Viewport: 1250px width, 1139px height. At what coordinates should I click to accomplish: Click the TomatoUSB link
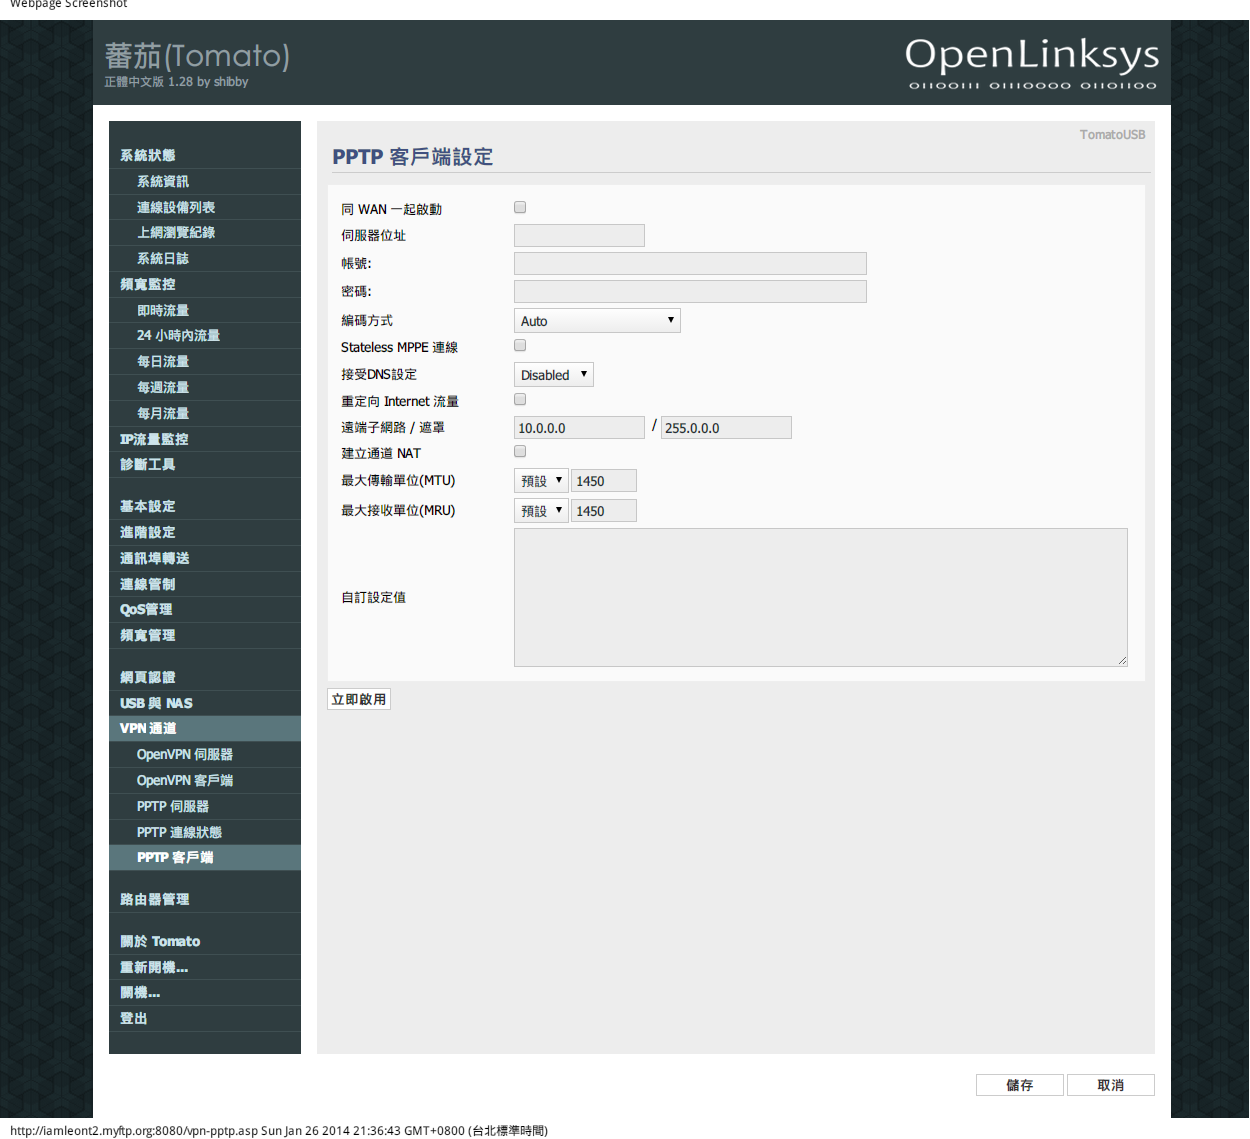[x=1112, y=135]
